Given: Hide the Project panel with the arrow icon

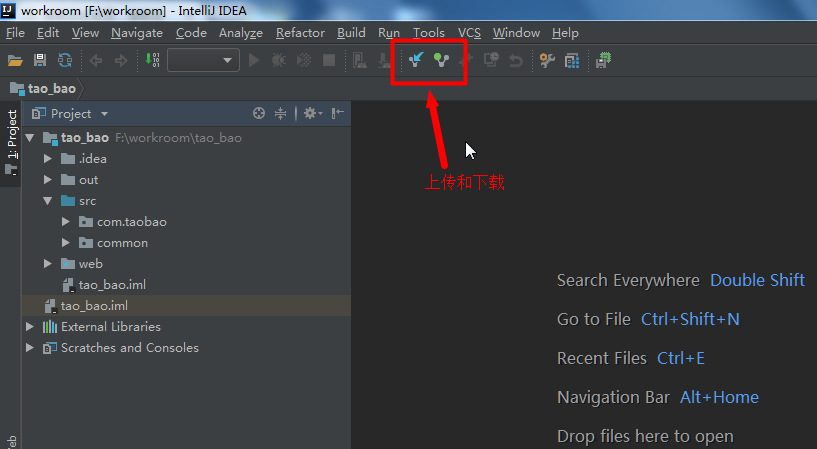Looking at the screenshot, I should pos(338,113).
